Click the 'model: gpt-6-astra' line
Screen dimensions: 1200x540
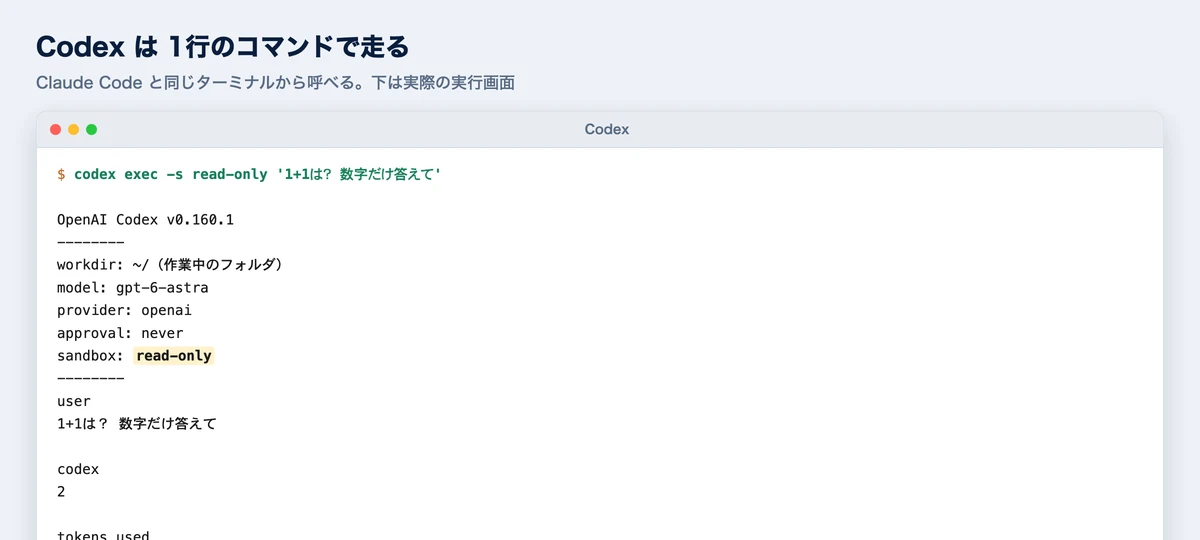tap(133, 287)
